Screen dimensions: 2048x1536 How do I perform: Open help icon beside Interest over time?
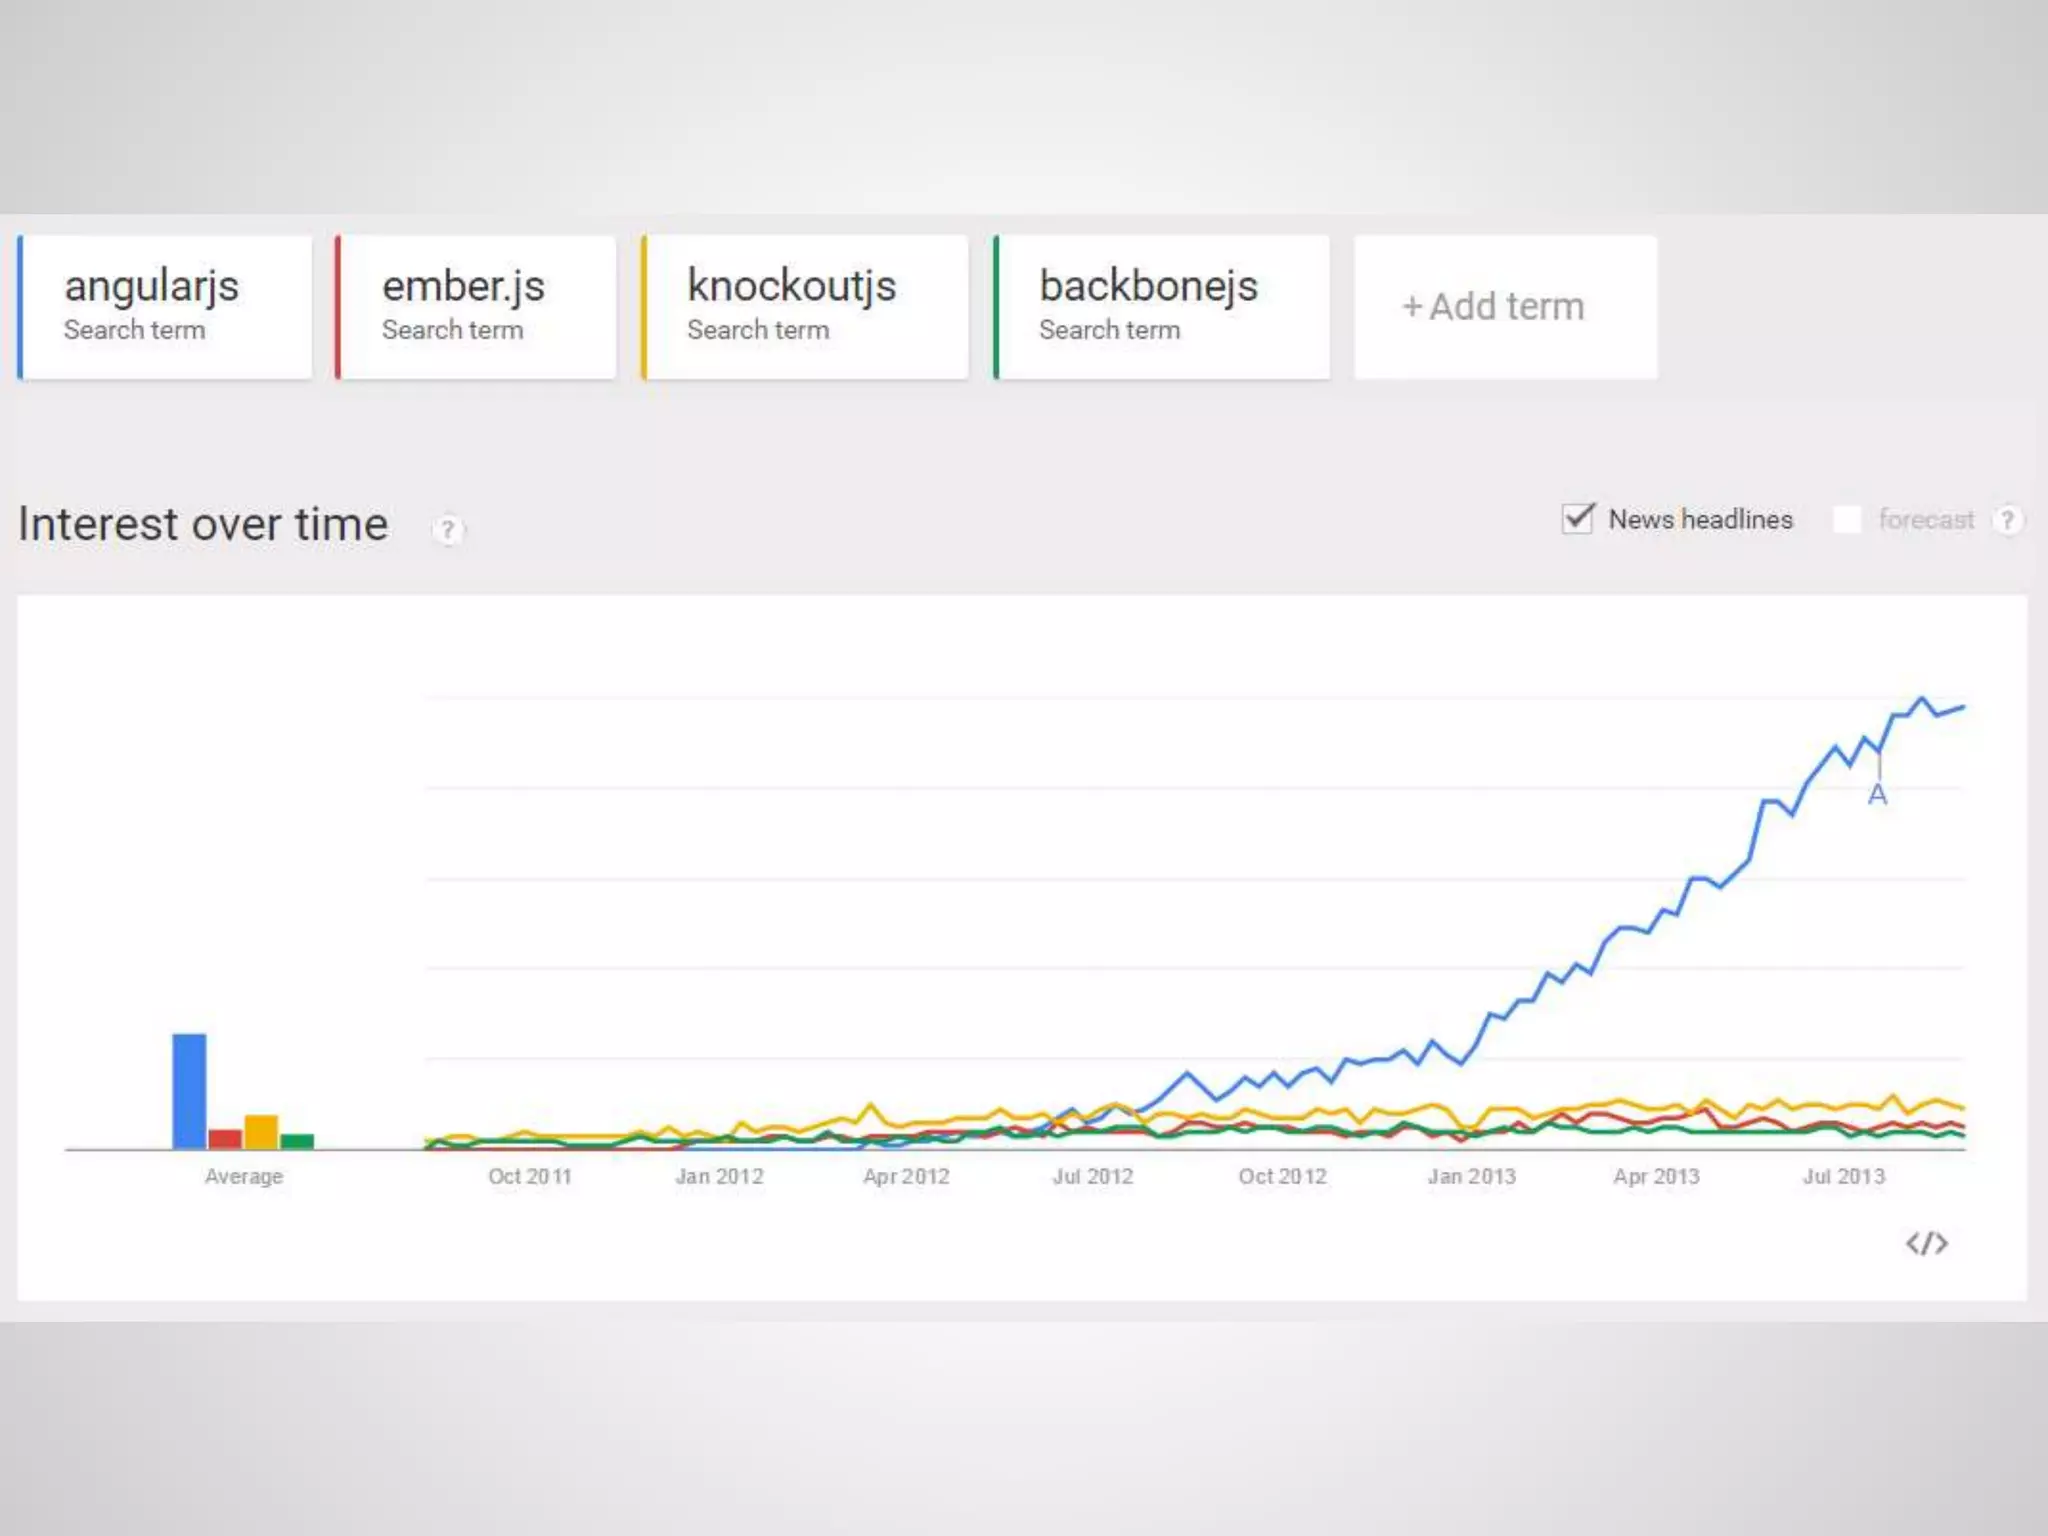pos(447,529)
